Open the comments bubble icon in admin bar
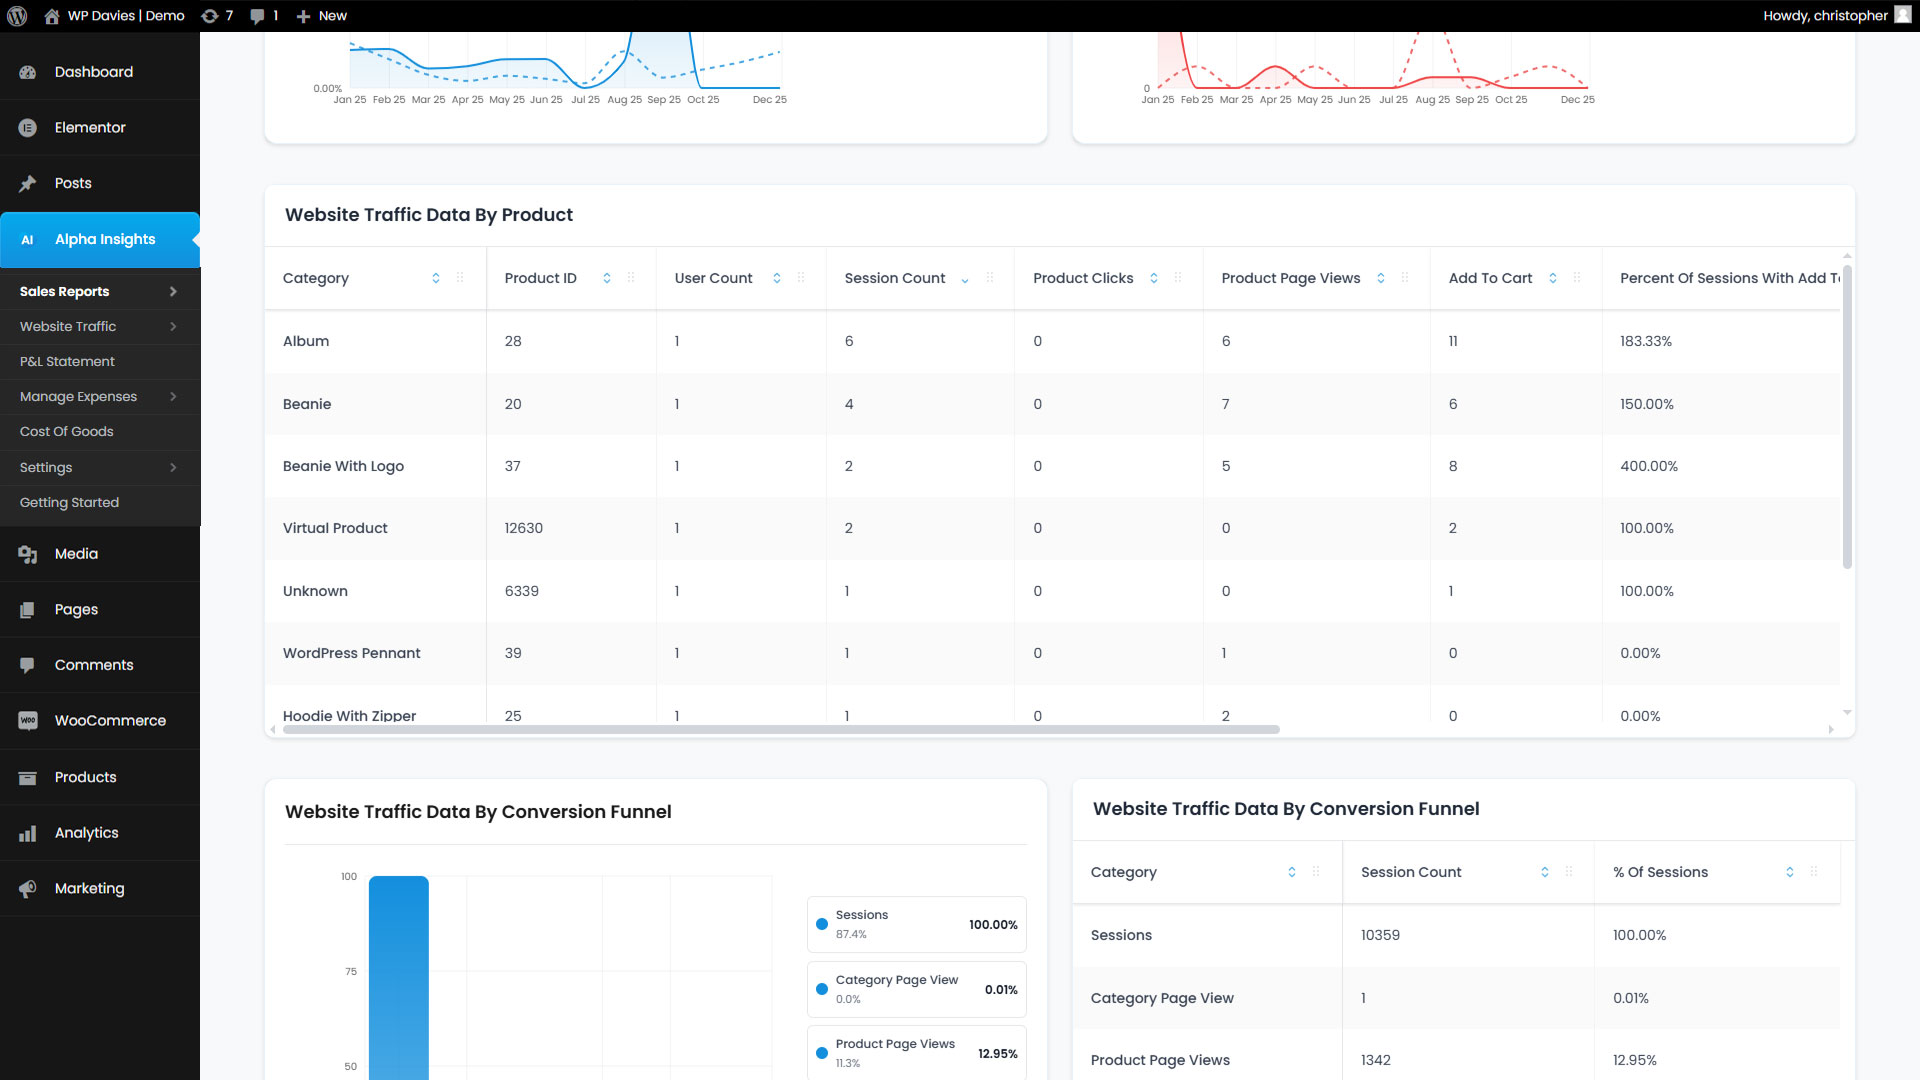Viewport: 1920px width, 1080px height. (x=258, y=16)
